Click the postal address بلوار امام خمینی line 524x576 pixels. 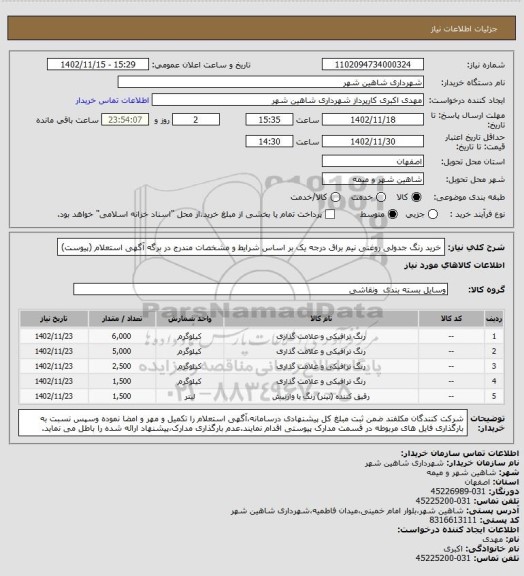(x=348, y=511)
